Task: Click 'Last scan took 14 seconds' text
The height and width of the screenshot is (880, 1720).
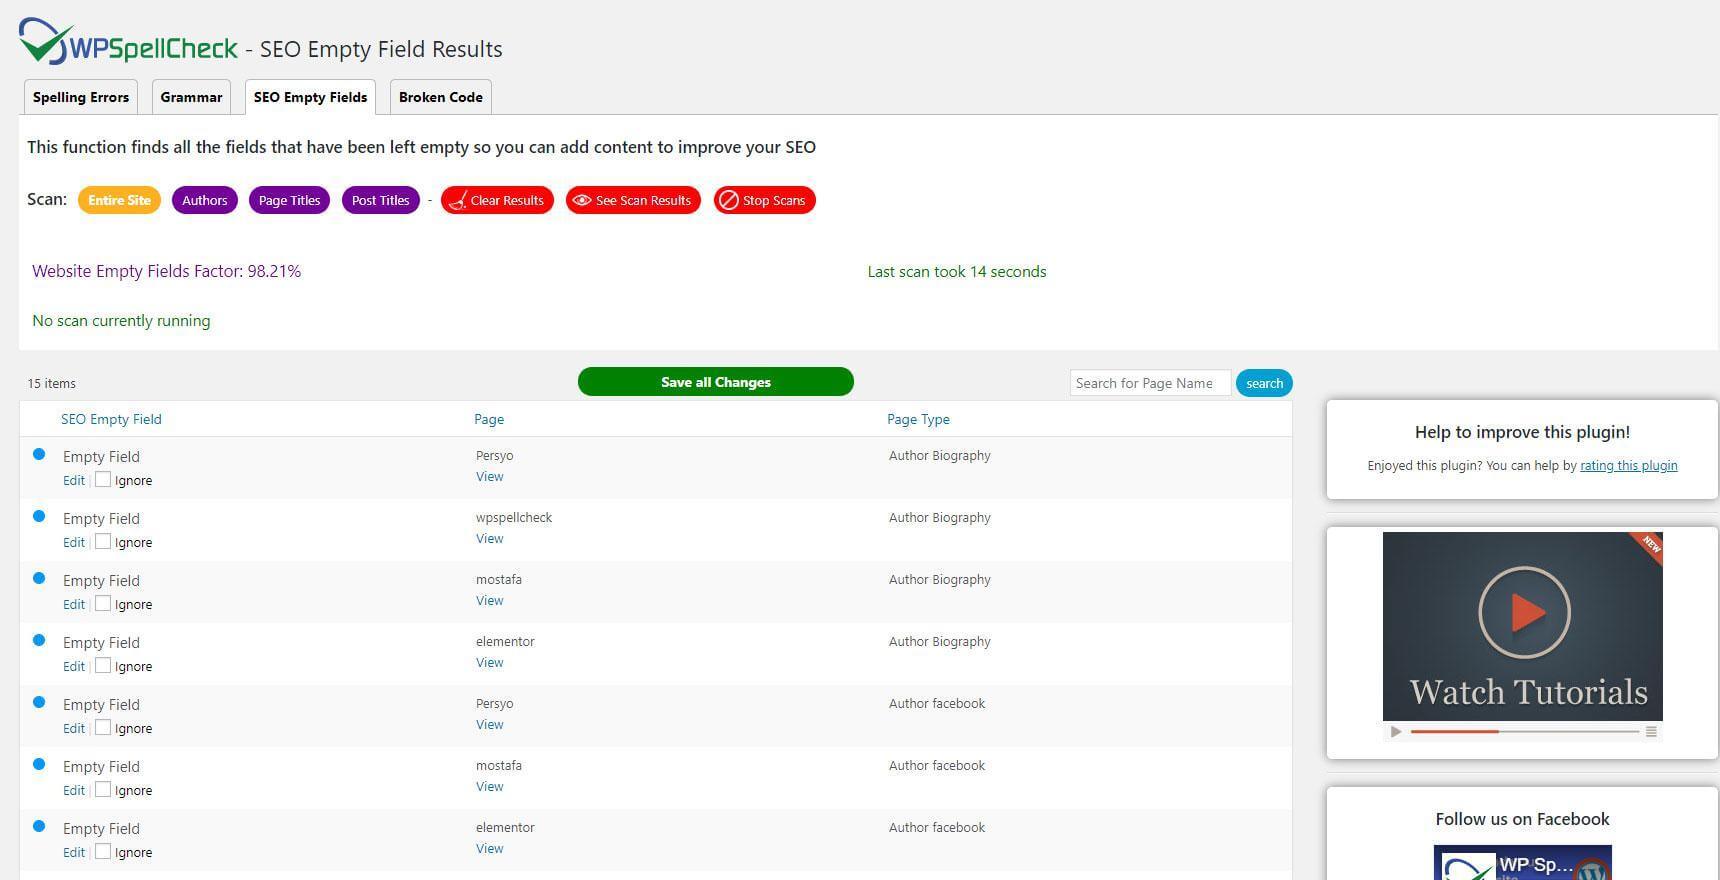Action: pos(957,271)
